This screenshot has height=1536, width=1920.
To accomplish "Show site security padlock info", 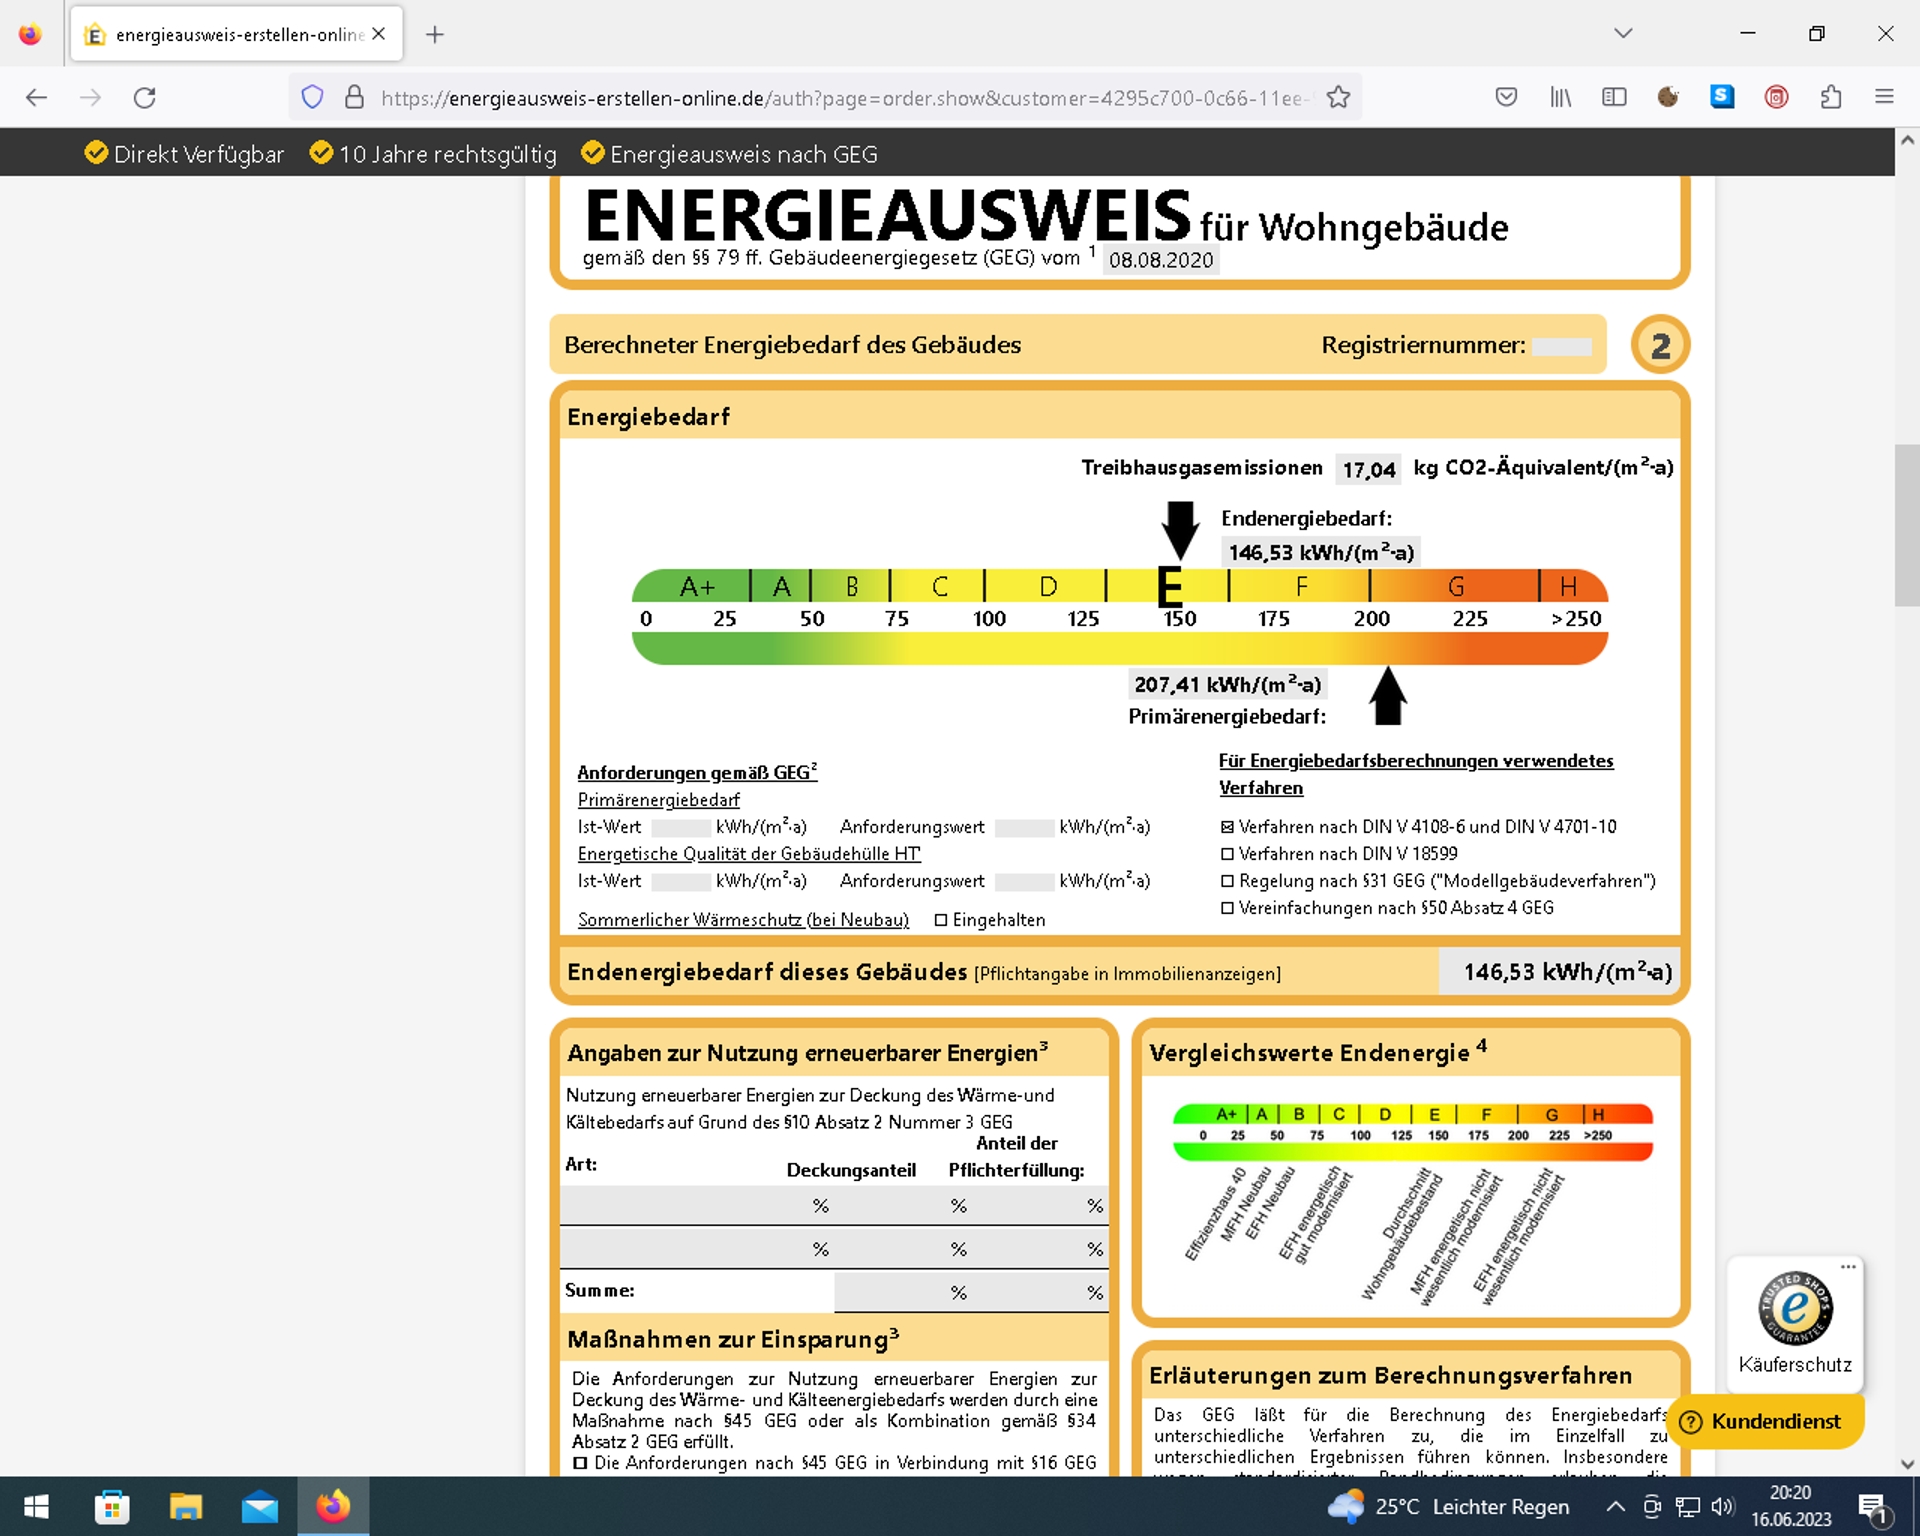I will point(354,97).
